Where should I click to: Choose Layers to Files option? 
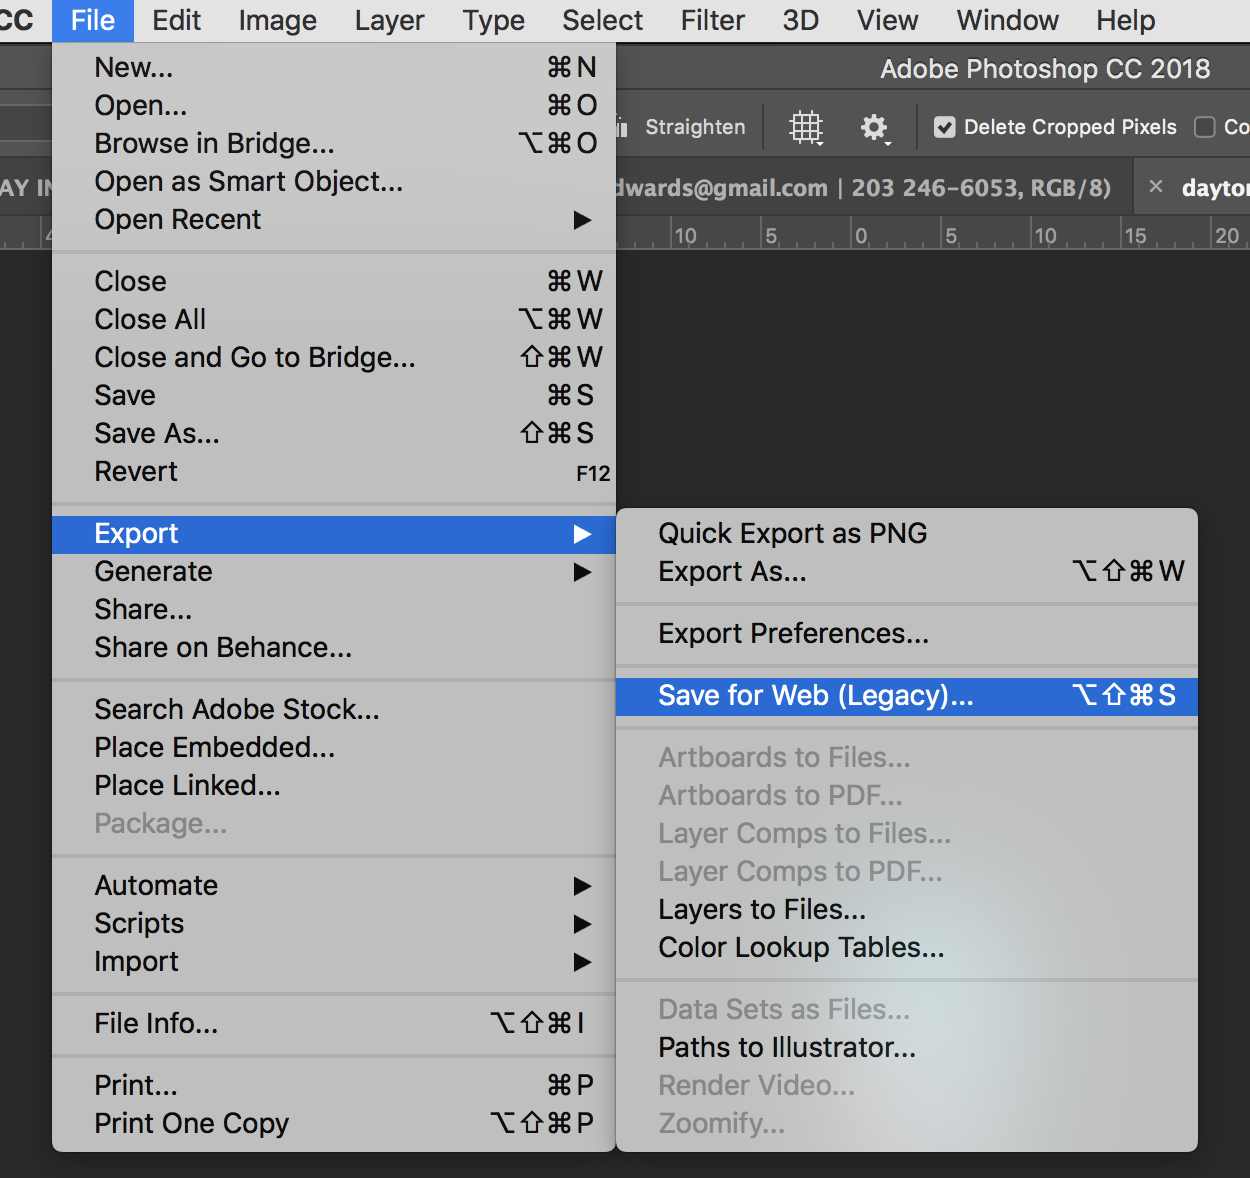(762, 910)
